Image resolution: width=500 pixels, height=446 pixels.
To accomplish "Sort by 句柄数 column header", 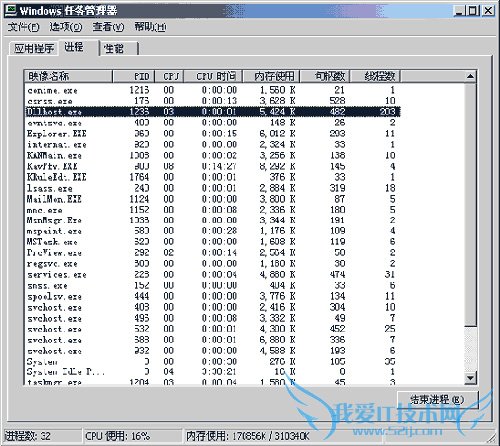I will tap(325, 76).
